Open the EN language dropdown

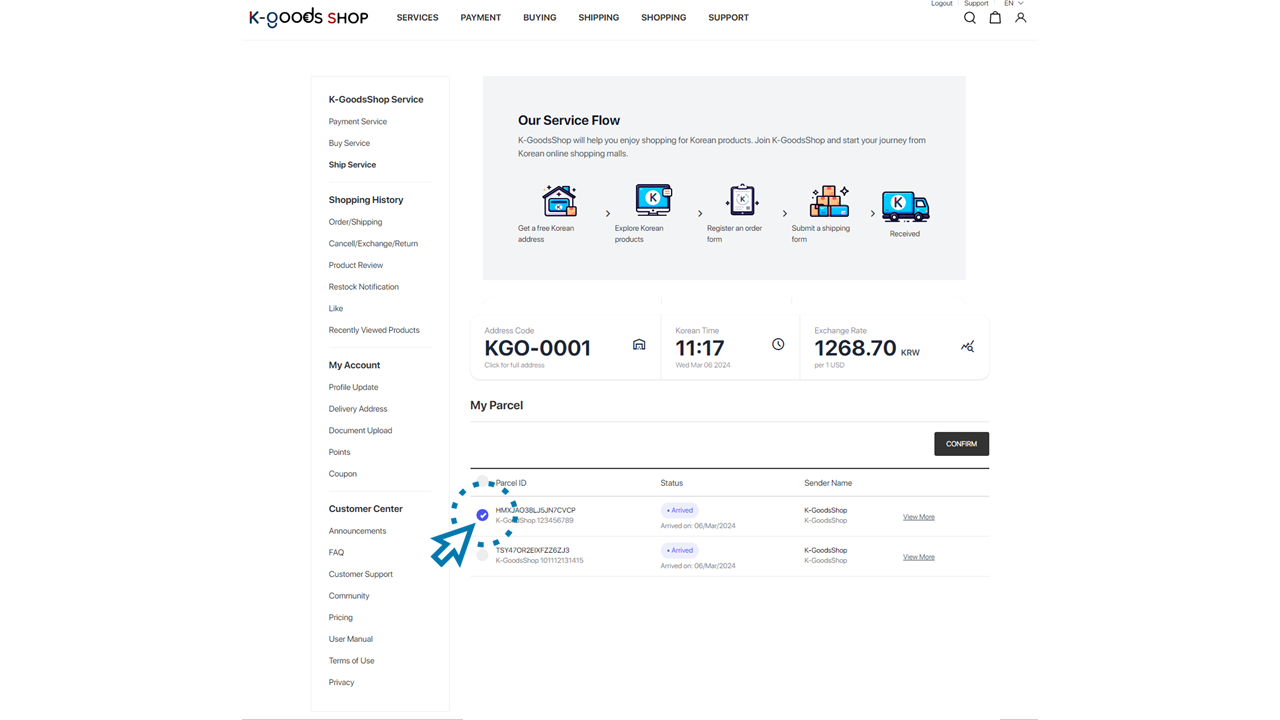pos(1013,4)
